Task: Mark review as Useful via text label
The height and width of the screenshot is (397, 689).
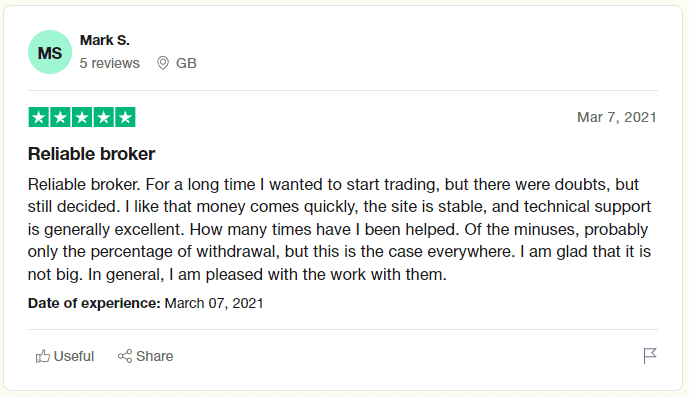Action: pyautogui.click(x=74, y=356)
